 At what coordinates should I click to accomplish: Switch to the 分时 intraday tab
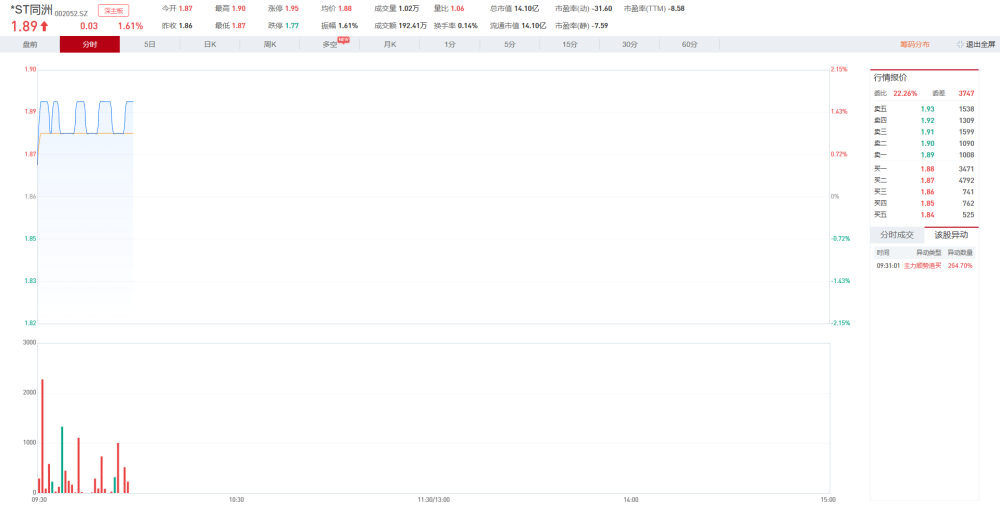tap(89, 45)
